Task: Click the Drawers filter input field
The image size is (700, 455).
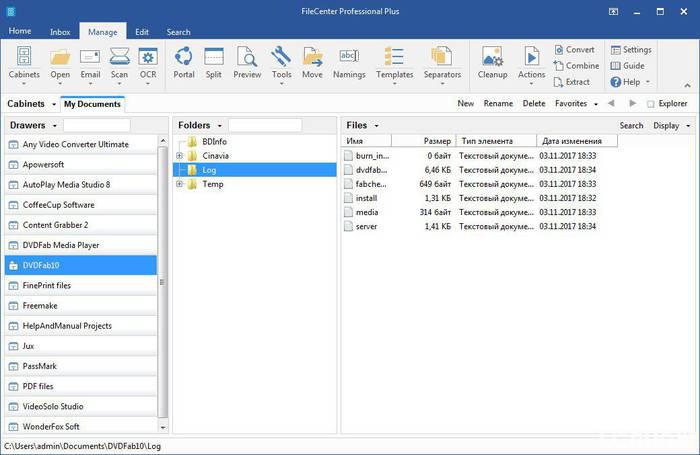Action: (x=96, y=125)
